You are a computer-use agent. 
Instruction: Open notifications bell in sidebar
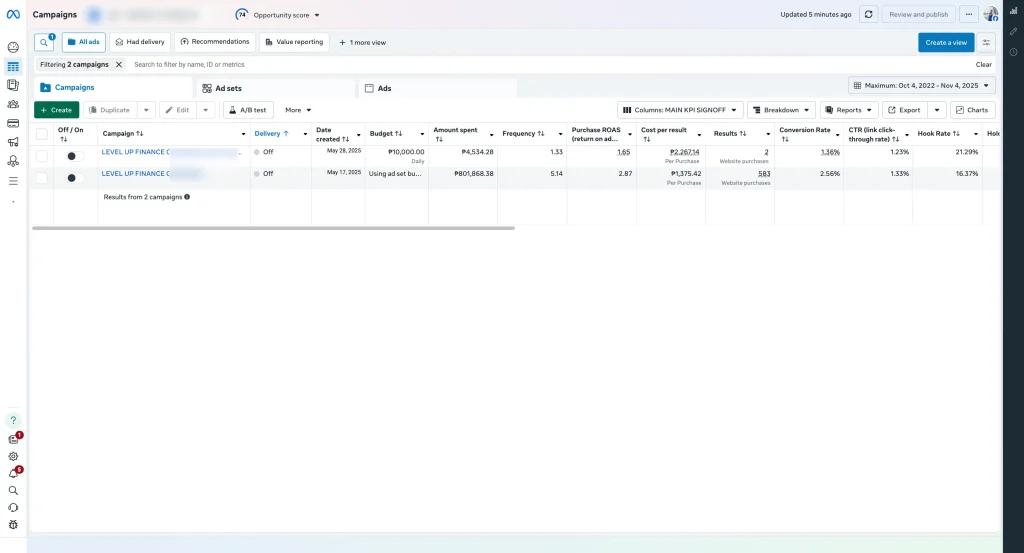coord(13,473)
